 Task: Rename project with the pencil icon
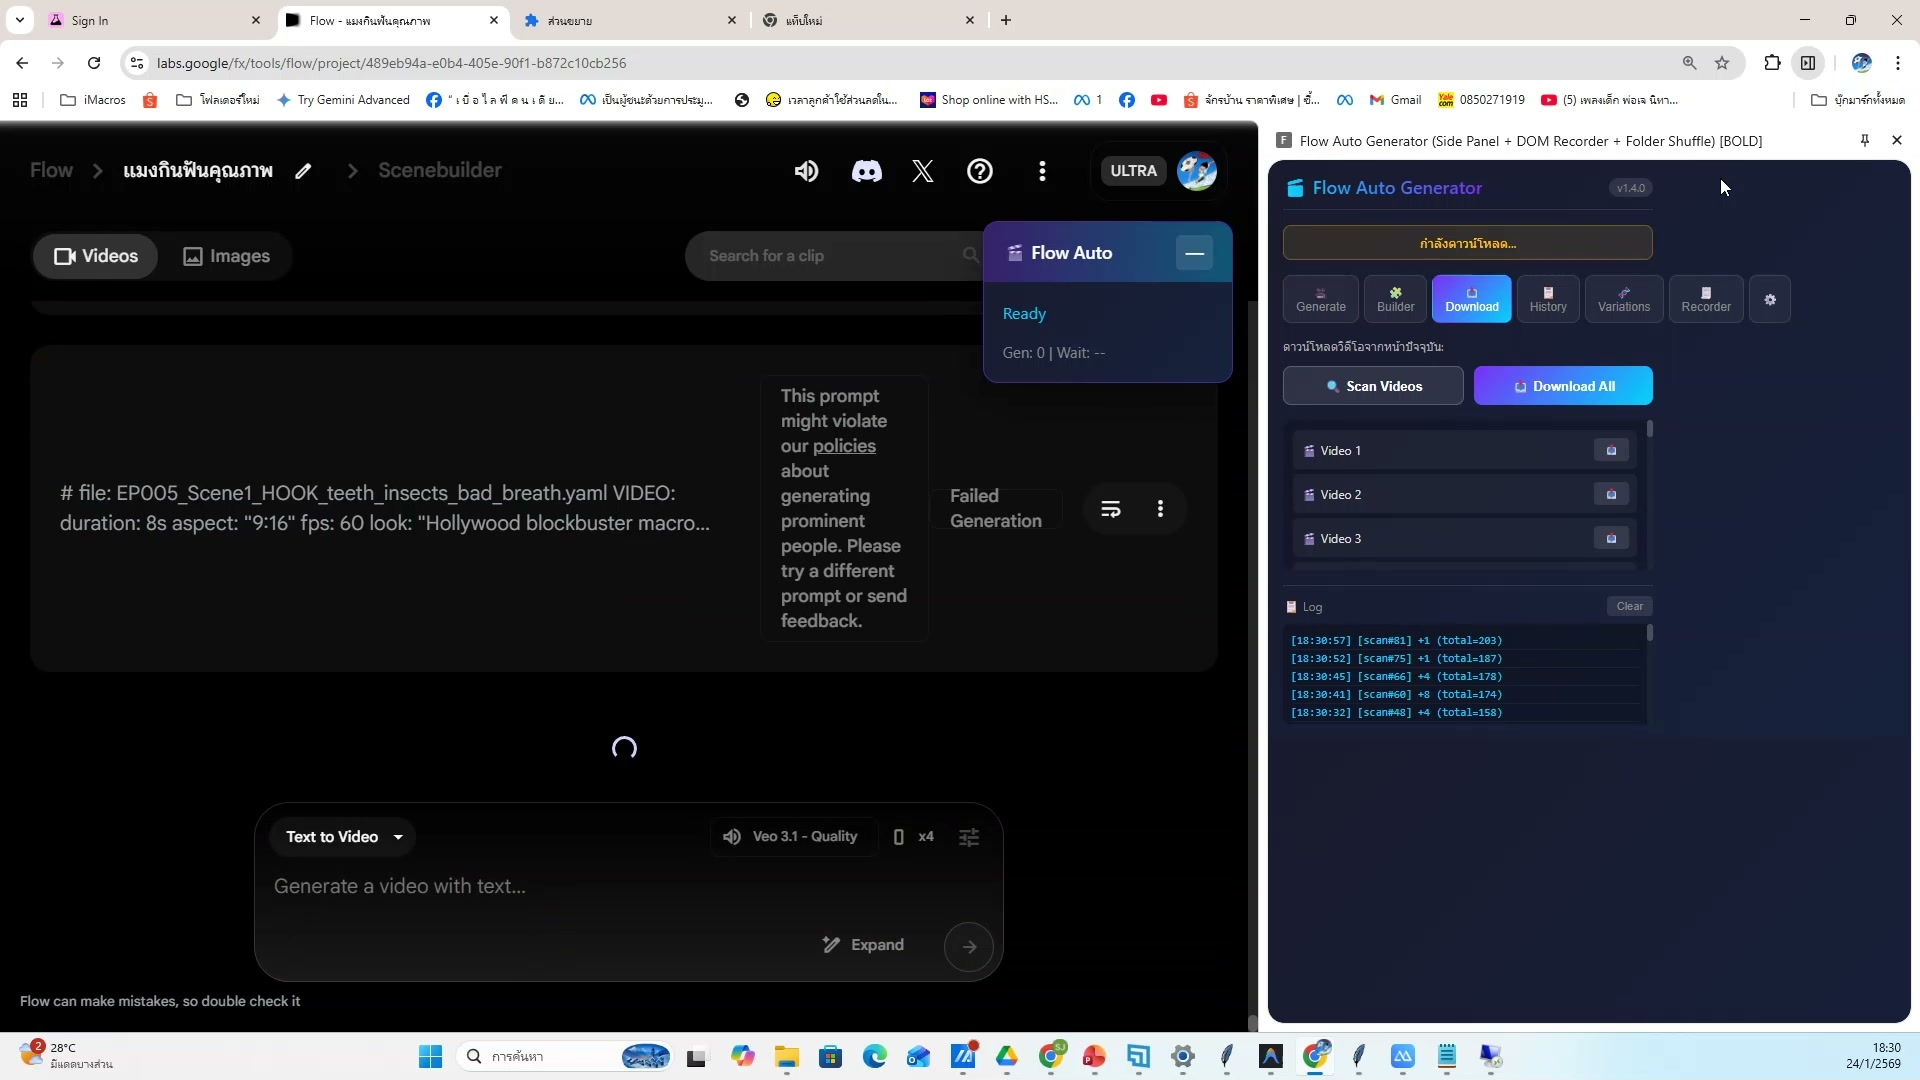[x=303, y=171]
